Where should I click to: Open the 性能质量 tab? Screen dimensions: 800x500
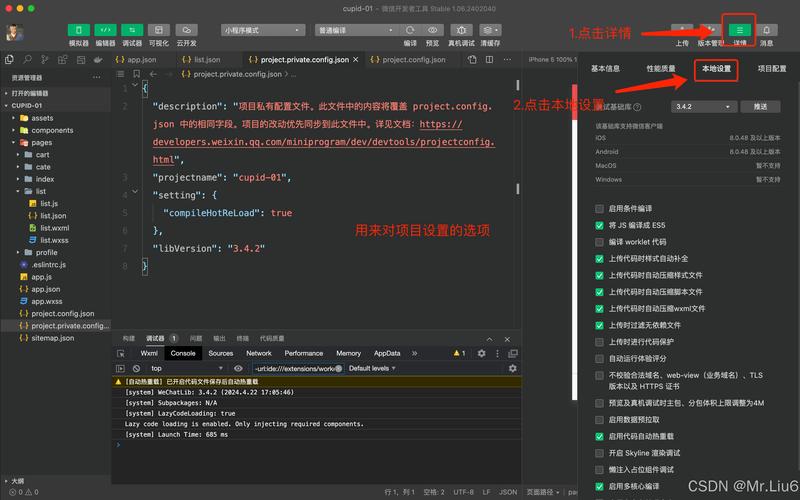[x=661, y=68]
